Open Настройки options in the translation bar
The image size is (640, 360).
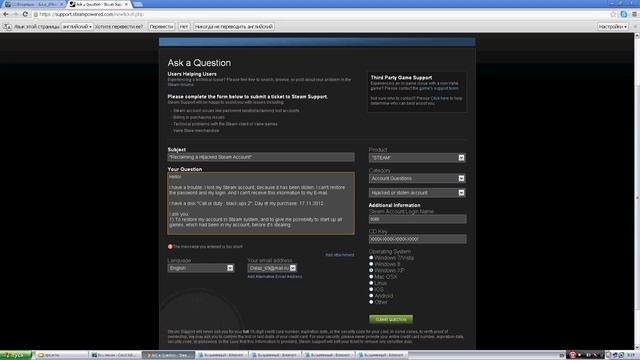click(x=613, y=27)
